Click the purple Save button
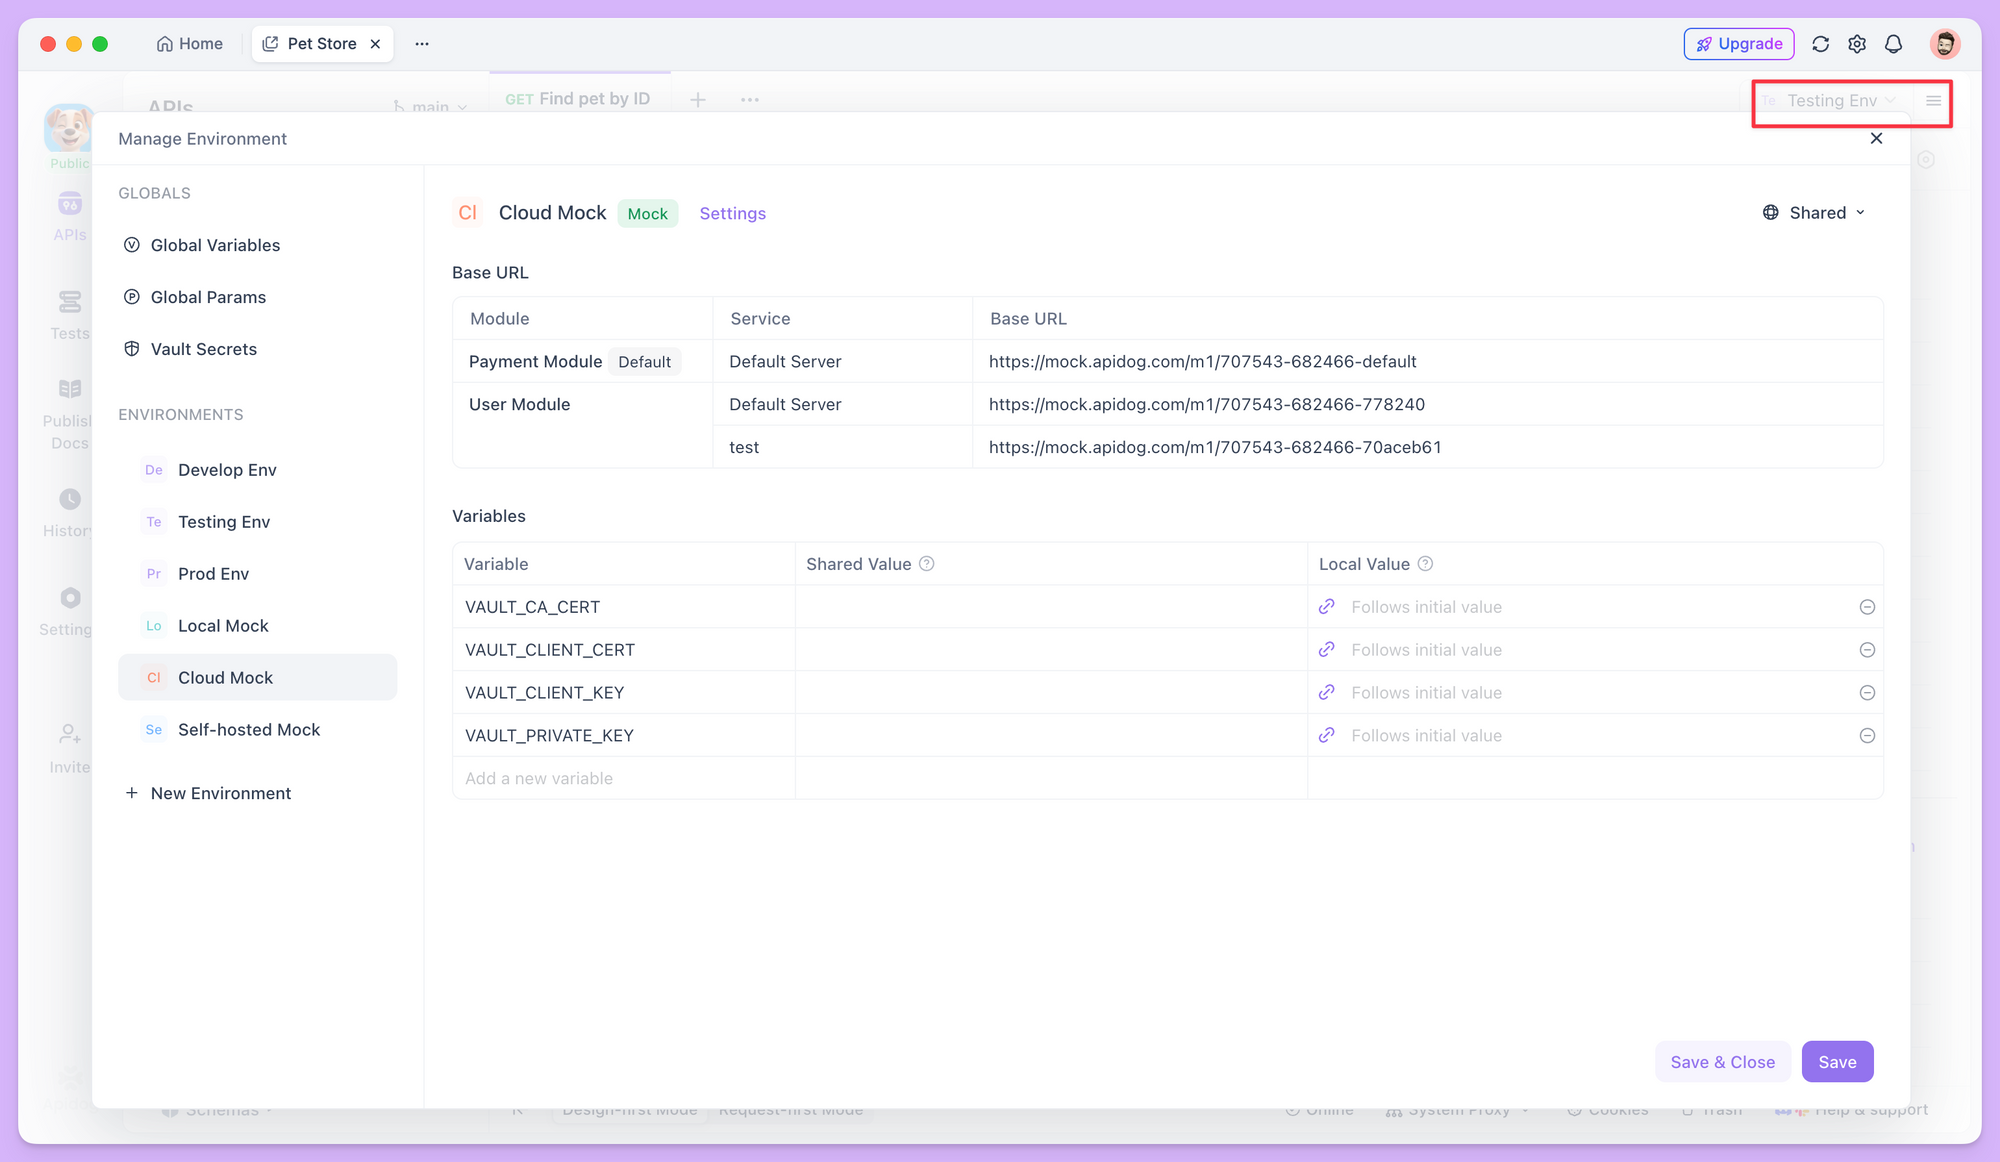 click(1837, 1062)
